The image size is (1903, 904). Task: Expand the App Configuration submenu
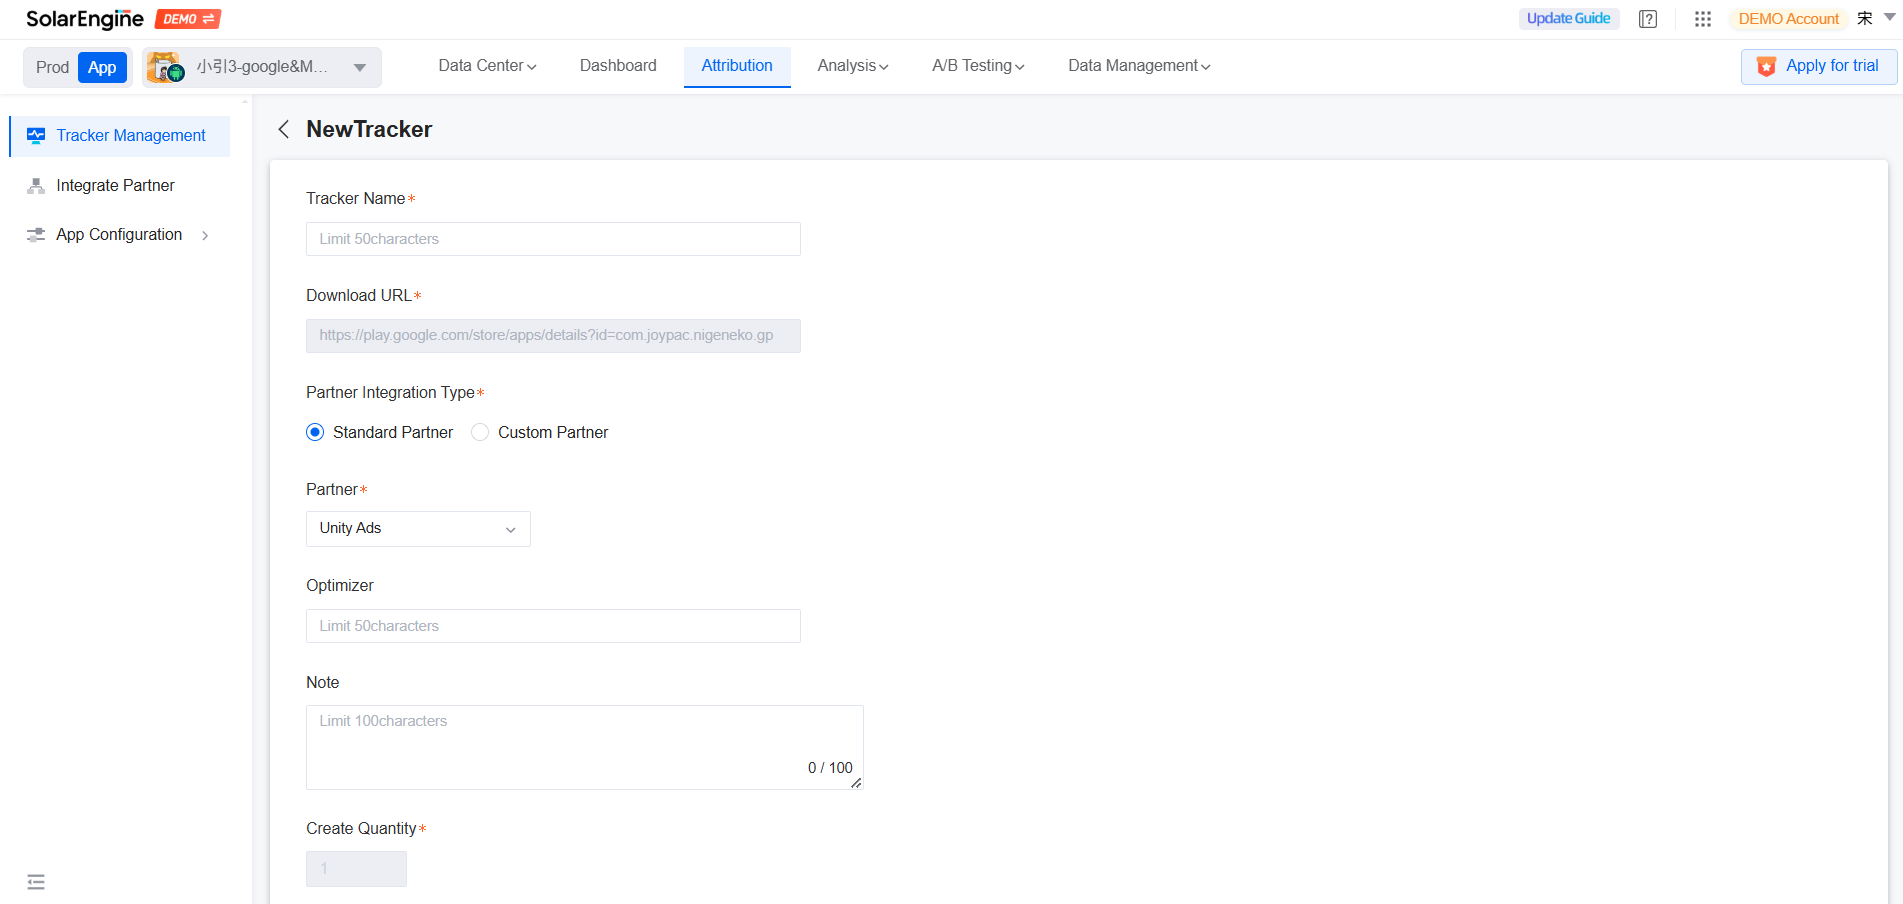tap(205, 235)
